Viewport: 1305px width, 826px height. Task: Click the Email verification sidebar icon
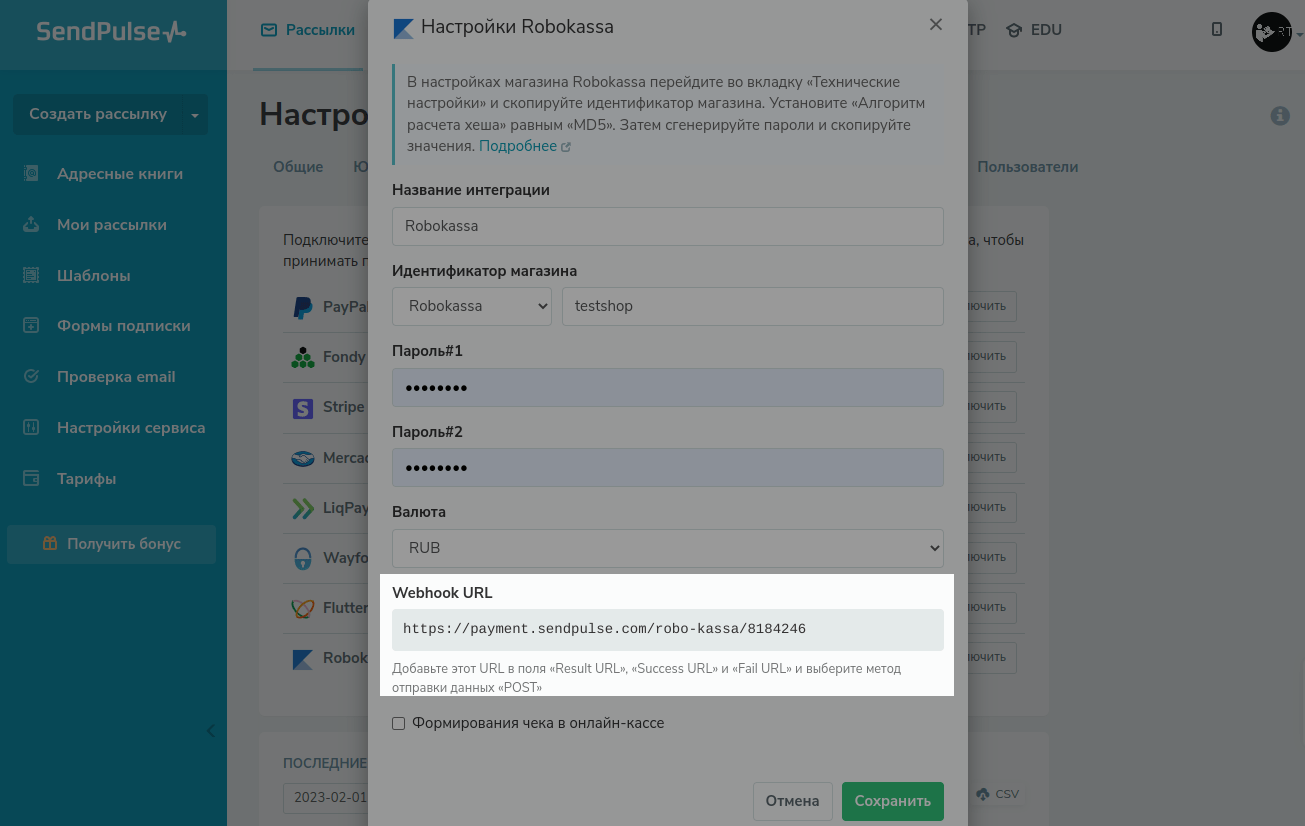(31, 377)
